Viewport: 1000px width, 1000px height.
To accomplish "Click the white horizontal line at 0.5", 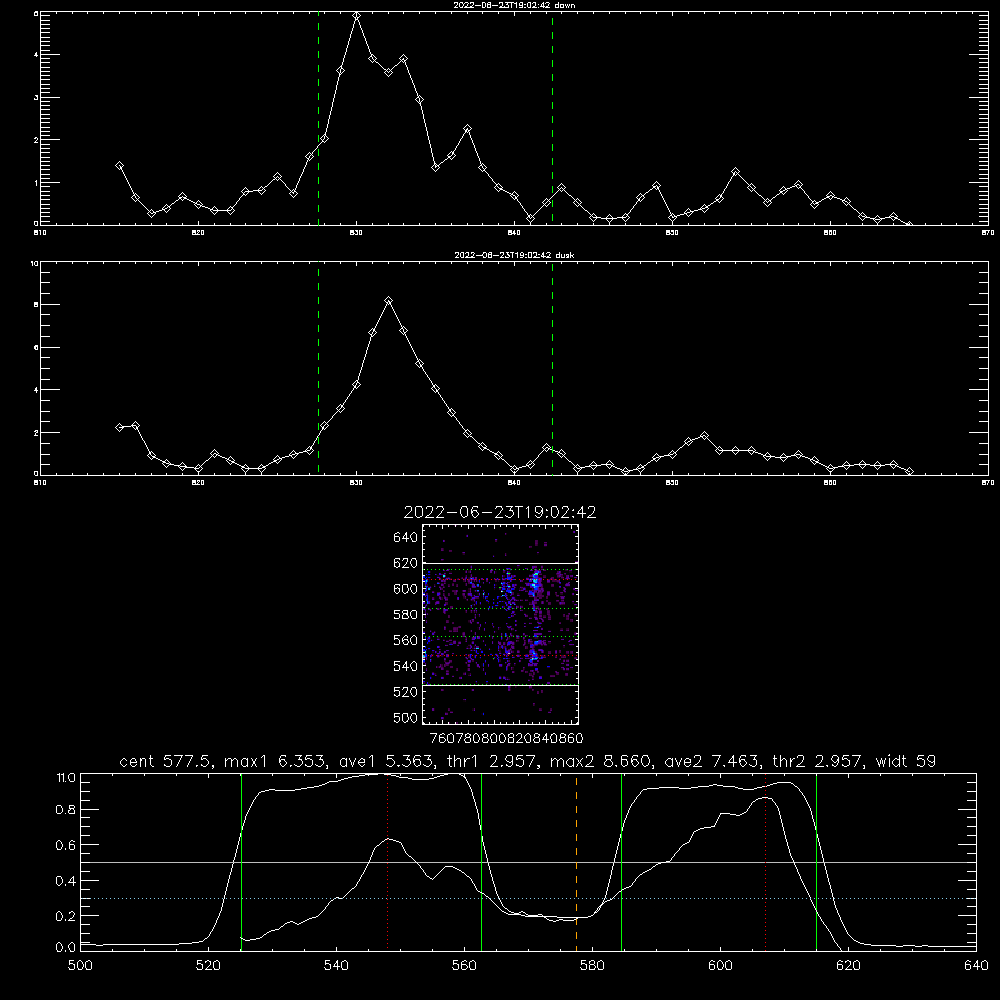I will (x=528, y=862).
